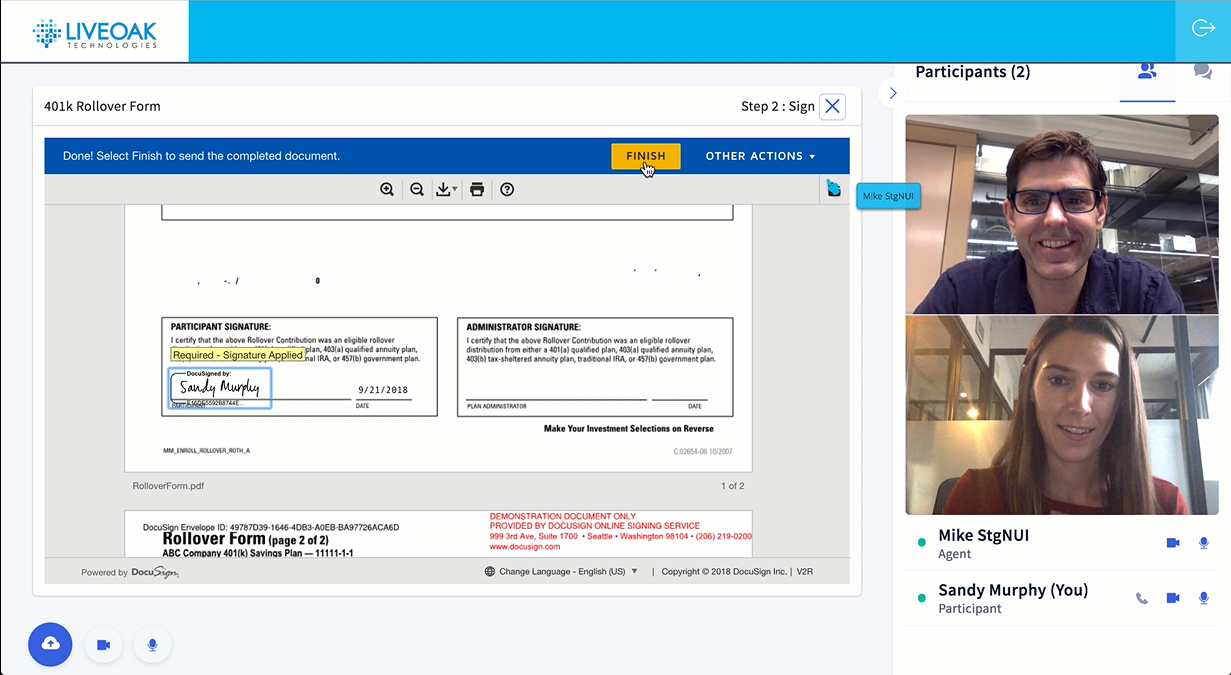Toggle camera with bottom video button
1231x675 pixels.
tap(103, 645)
